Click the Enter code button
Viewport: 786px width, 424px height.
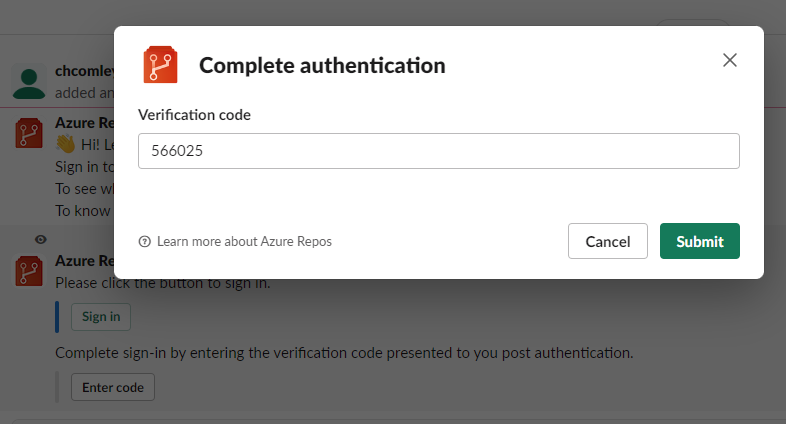click(x=113, y=387)
